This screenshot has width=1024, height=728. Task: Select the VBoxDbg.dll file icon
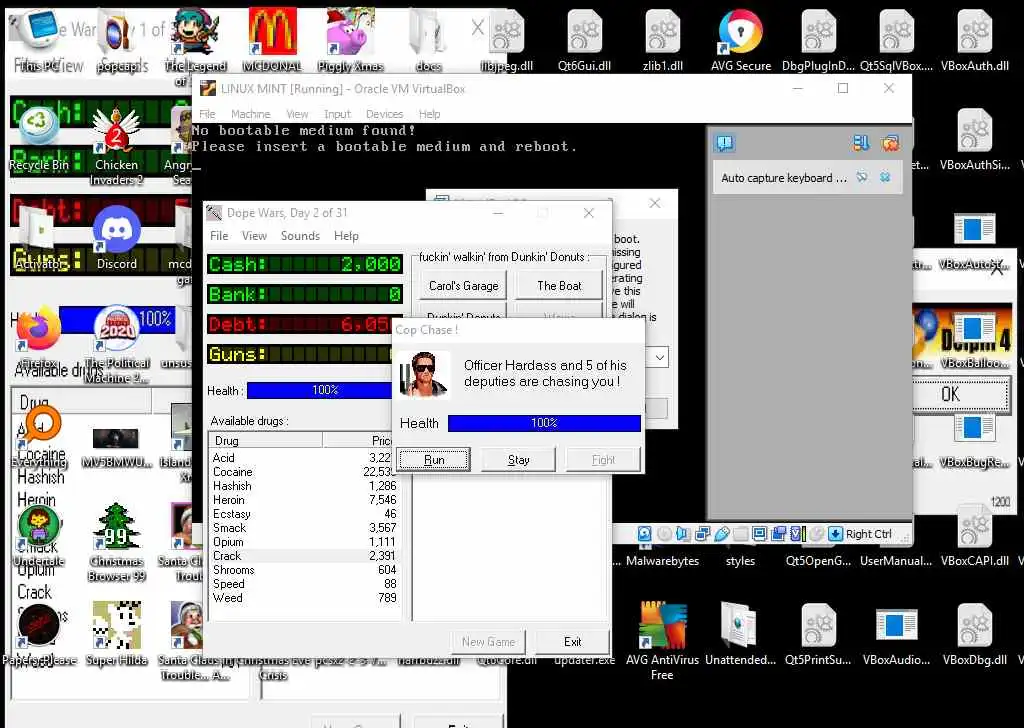[974, 633]
